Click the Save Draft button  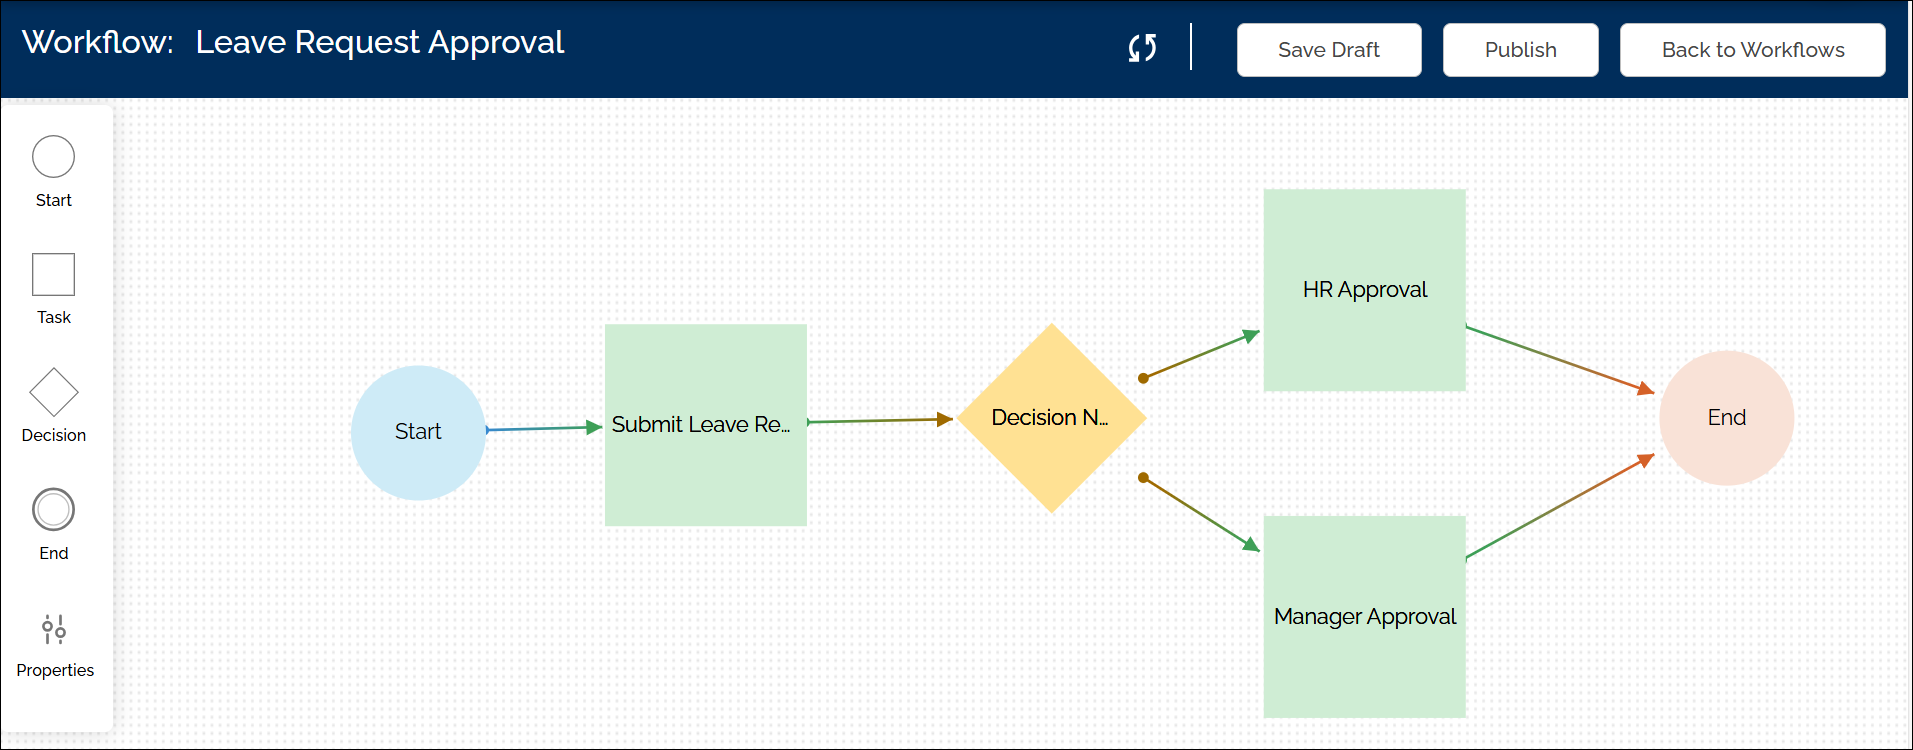[1328, 50]
